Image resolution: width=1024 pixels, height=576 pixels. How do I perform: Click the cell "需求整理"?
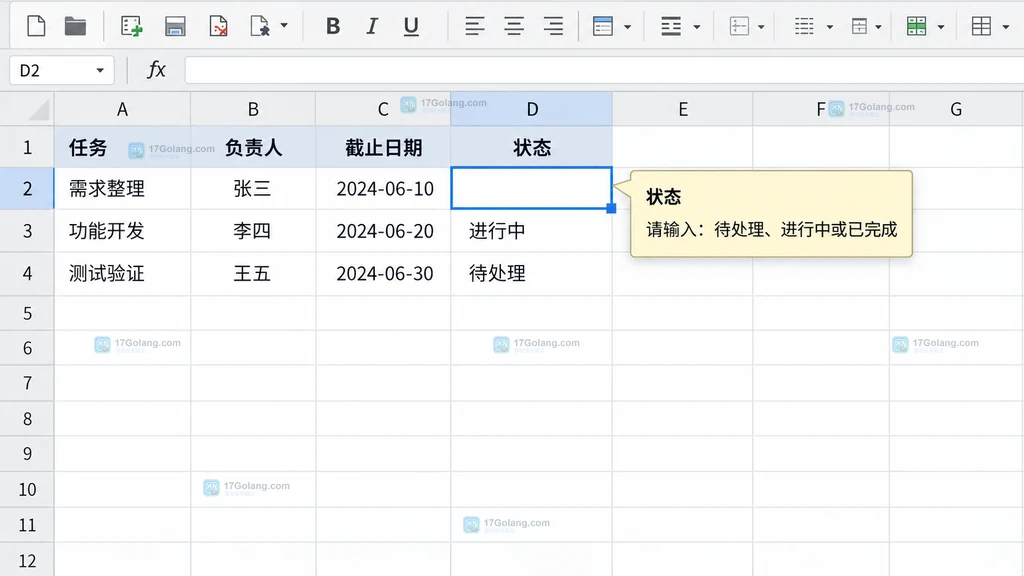click(122, 189)
